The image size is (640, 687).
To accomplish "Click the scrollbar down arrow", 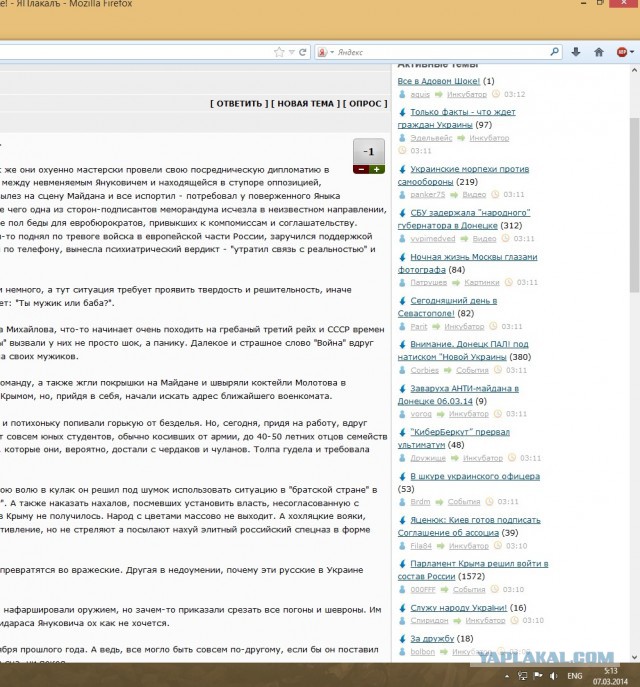I will click(x=634, y=657).
